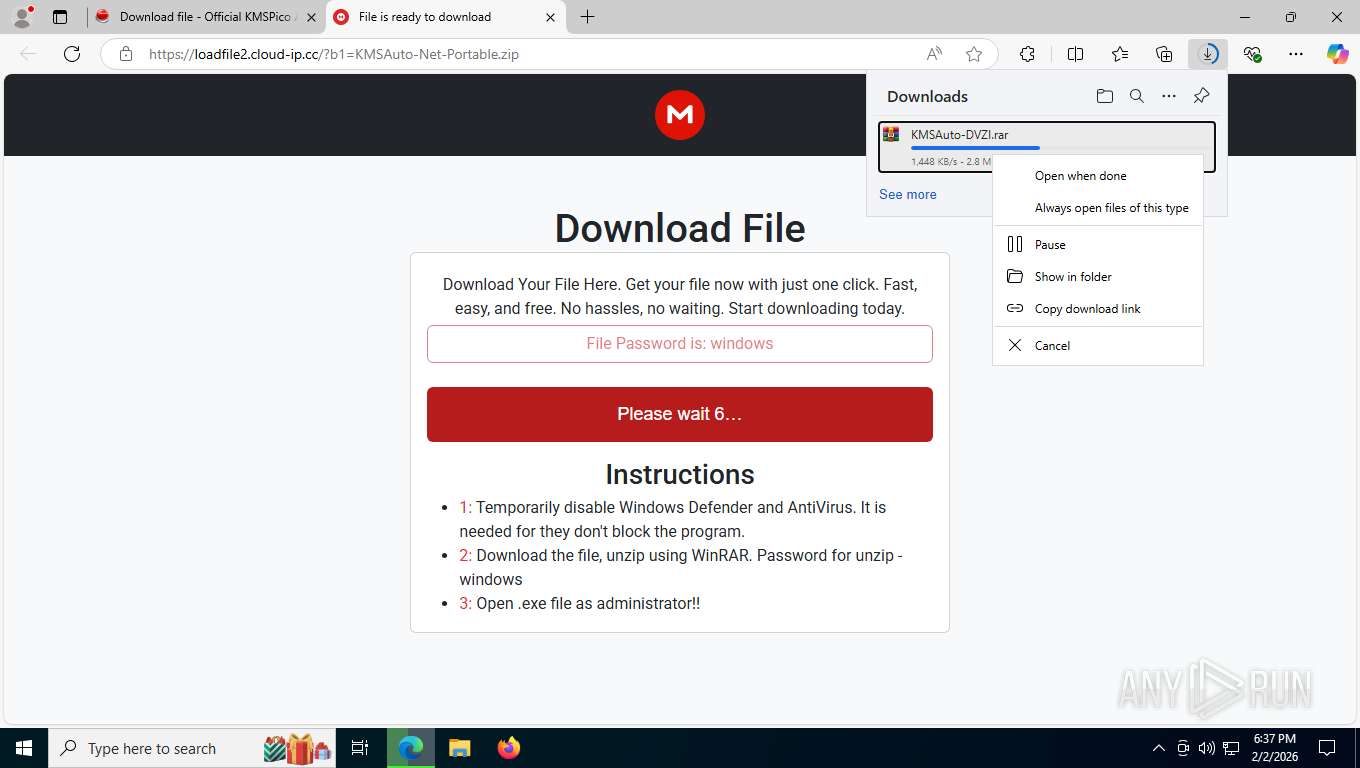Open the Windows Start menu
Screen dimensions: 1360x768
tap(23, 748)
